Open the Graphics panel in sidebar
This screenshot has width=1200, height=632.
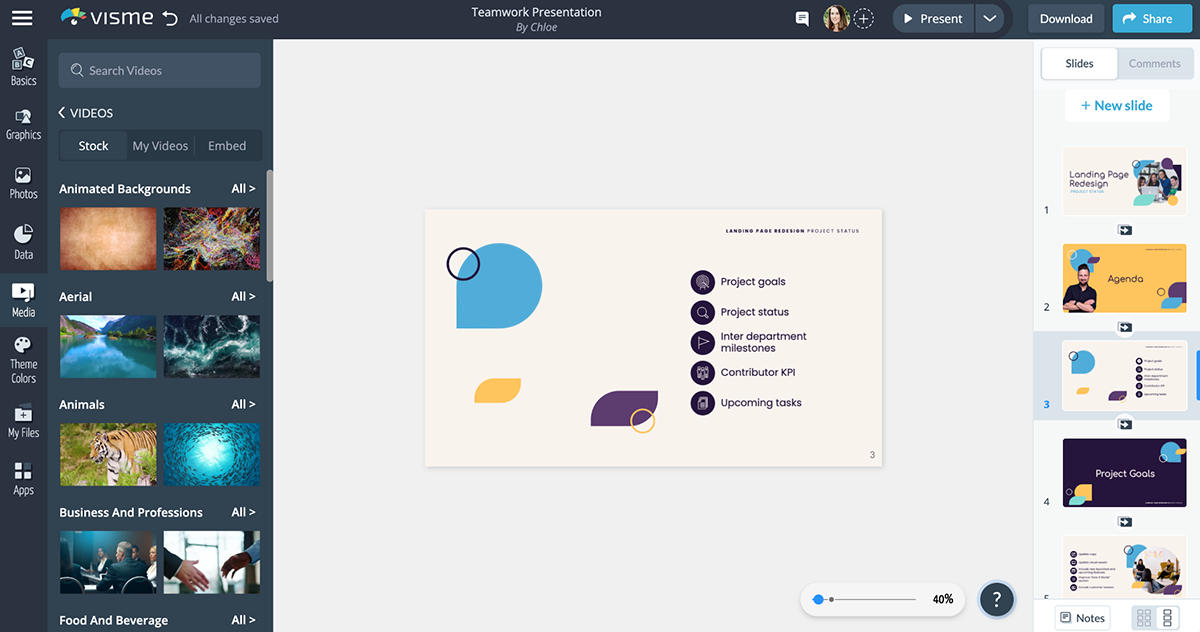(x=23, y=124)
